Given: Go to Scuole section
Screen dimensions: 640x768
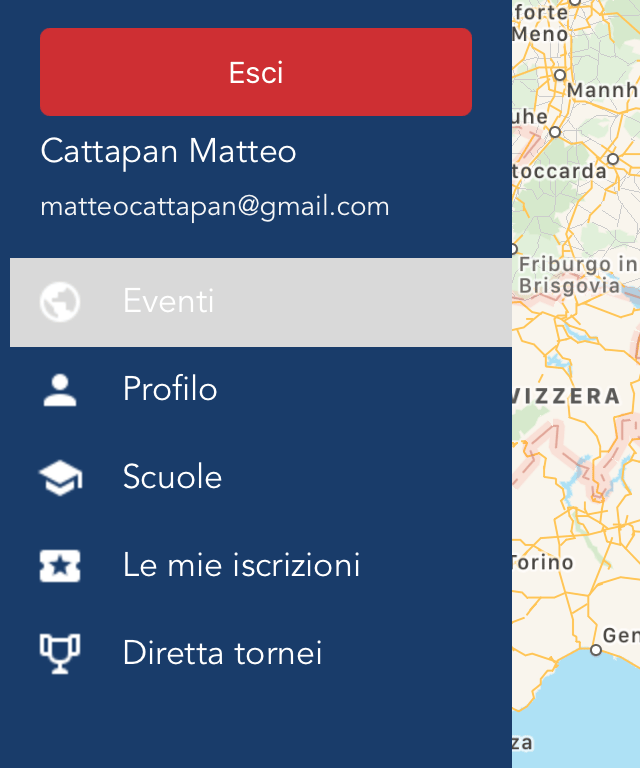Looking at the screenshot, I should 172,477.
